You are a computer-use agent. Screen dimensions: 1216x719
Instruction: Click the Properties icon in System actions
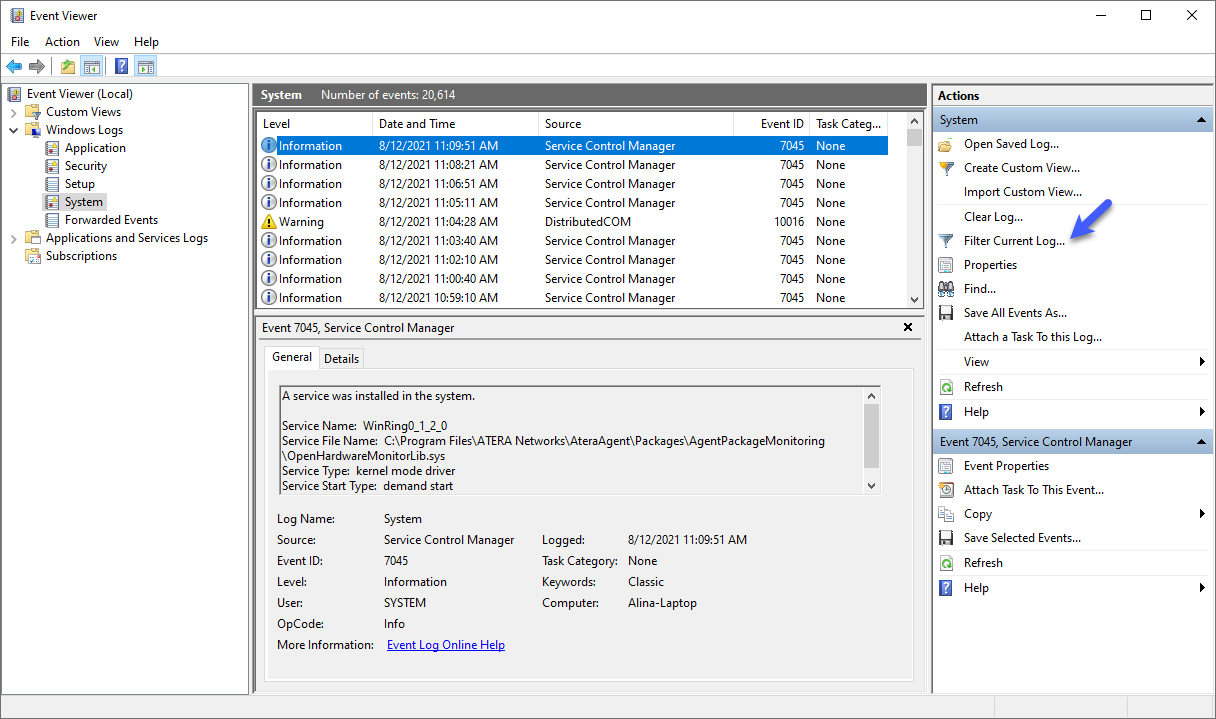pos(946,265)
